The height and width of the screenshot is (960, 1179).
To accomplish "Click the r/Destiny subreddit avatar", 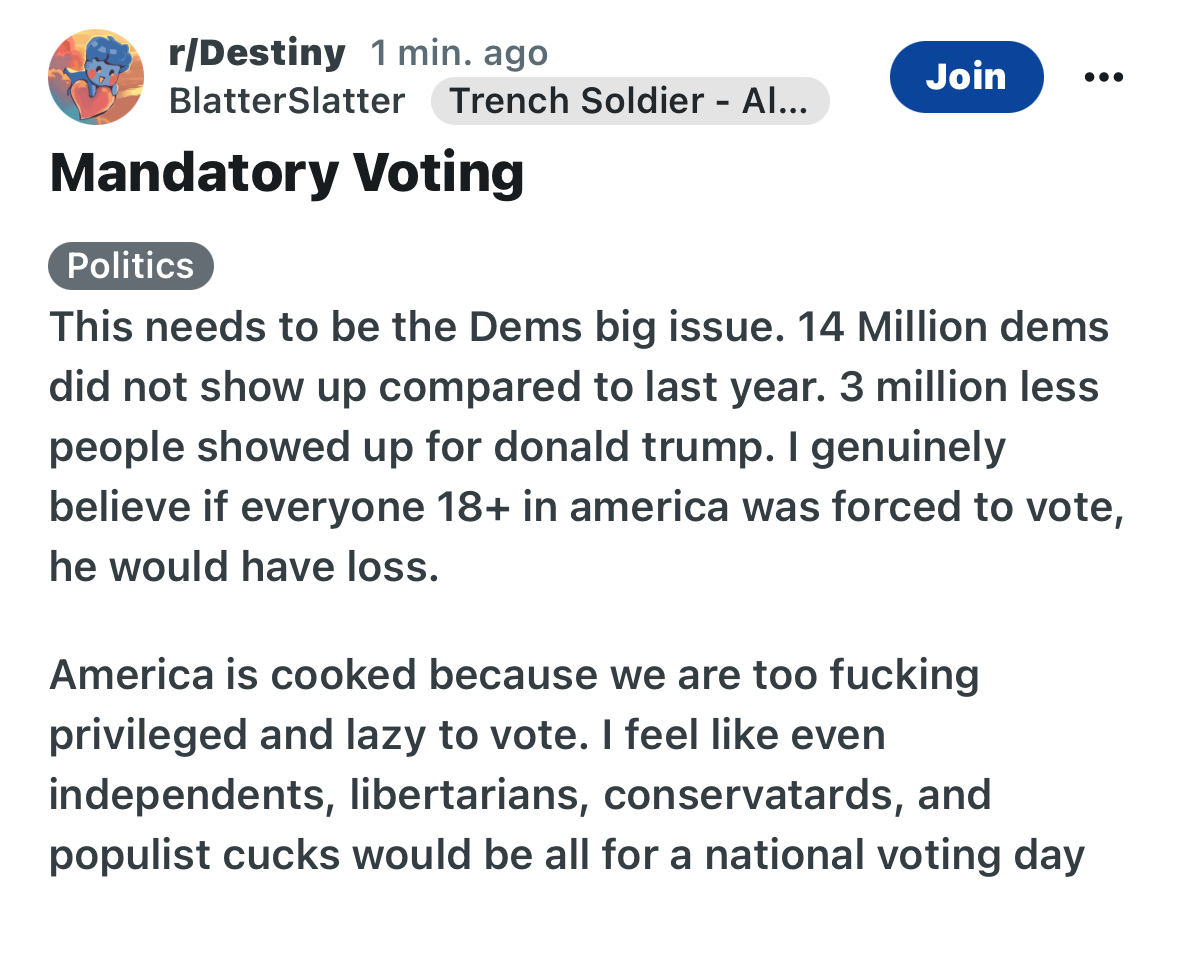I will [x=96, y=77].
